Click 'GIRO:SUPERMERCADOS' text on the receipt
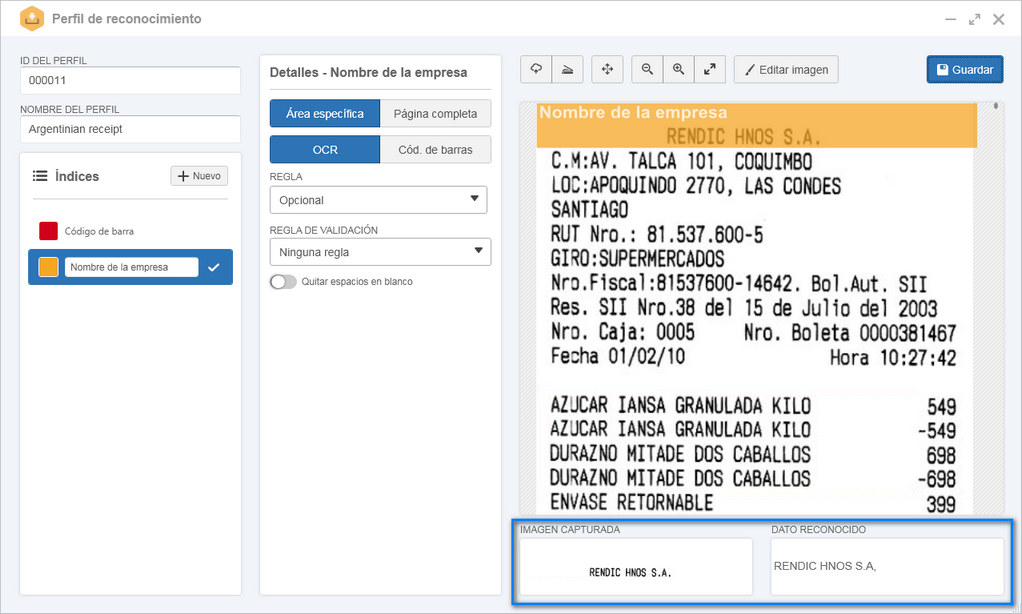The width and height of the screenshot is (1022, 614). 637,259
